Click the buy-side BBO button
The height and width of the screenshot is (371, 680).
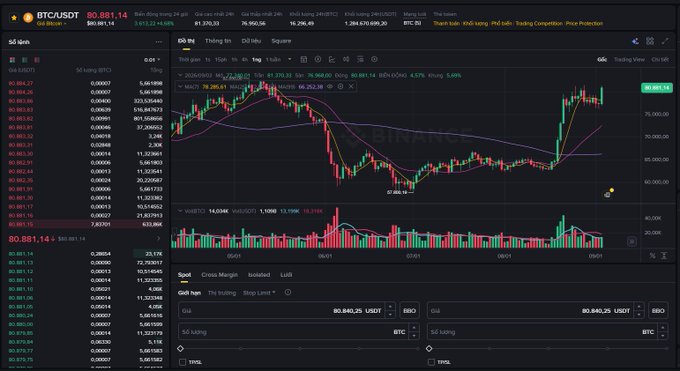tap(409, 311)
